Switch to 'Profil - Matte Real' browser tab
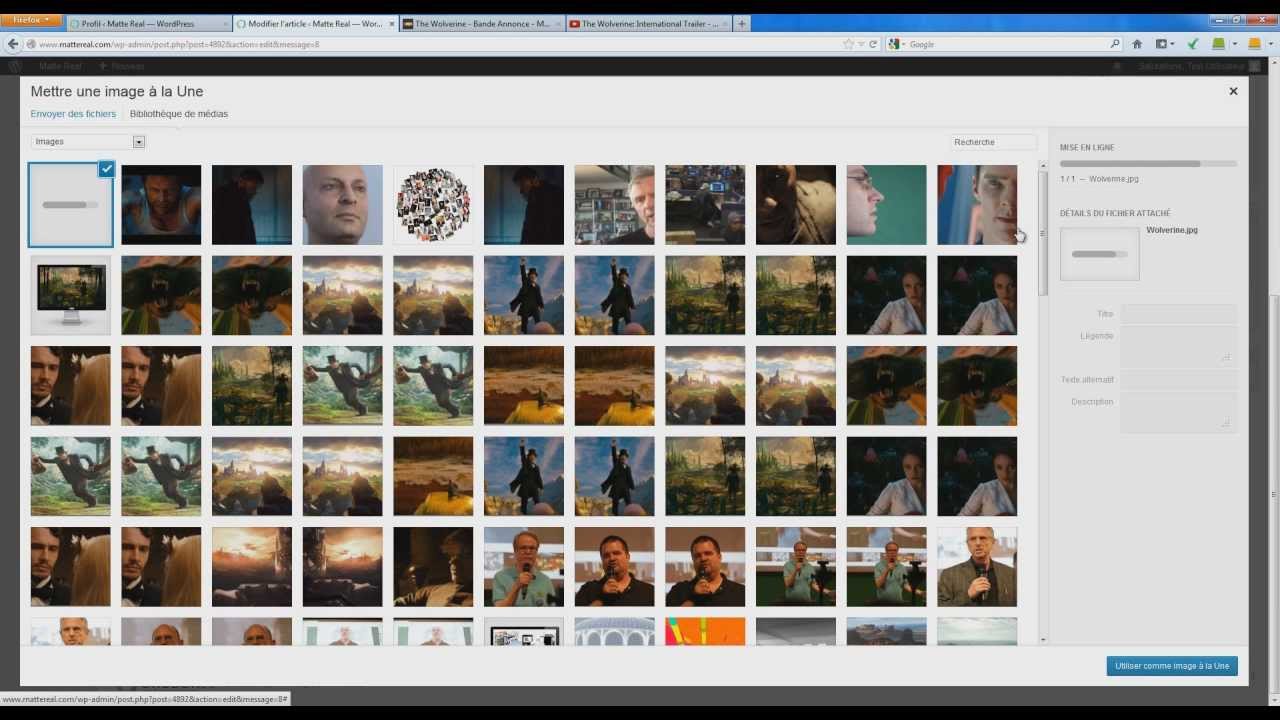This screenshot has height=720, width=1280. (x=149, y=24)
